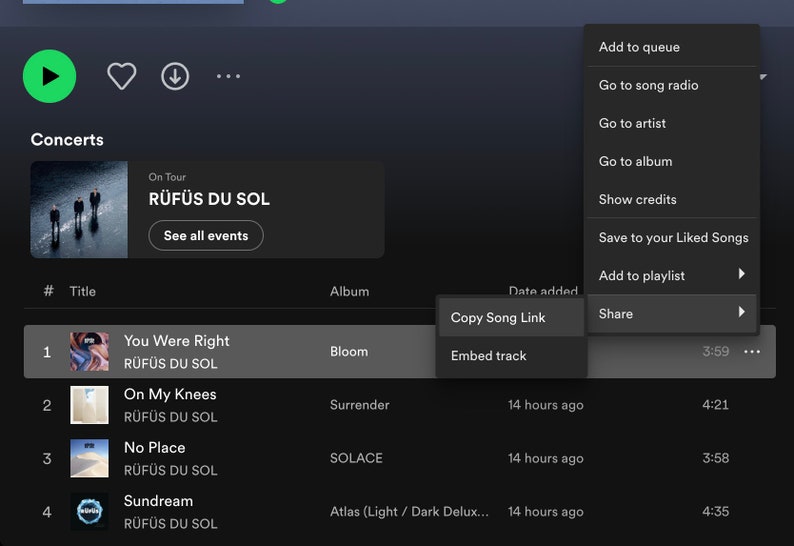The image size is (794, 546).
Task: Select Go to artist
Action: 671,123
